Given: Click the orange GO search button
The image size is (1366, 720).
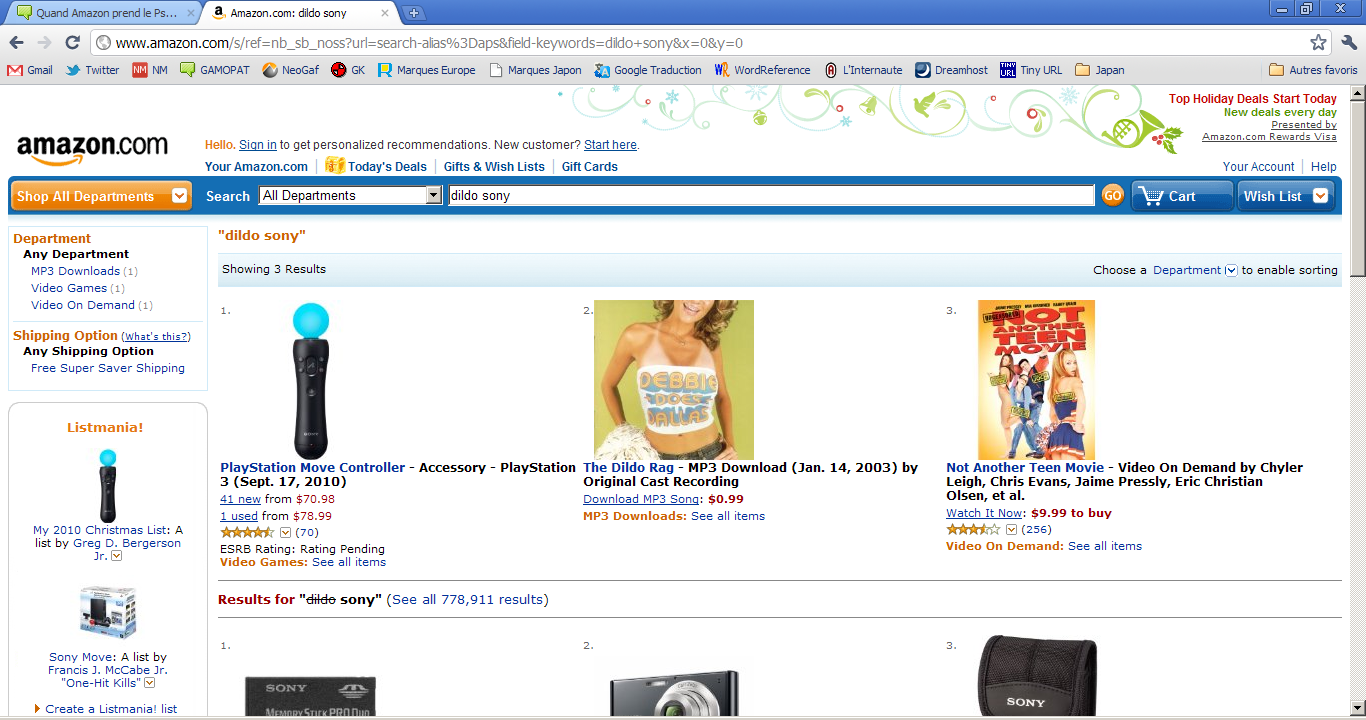Looking at the screenshot, I should (x=1112, y=195).
